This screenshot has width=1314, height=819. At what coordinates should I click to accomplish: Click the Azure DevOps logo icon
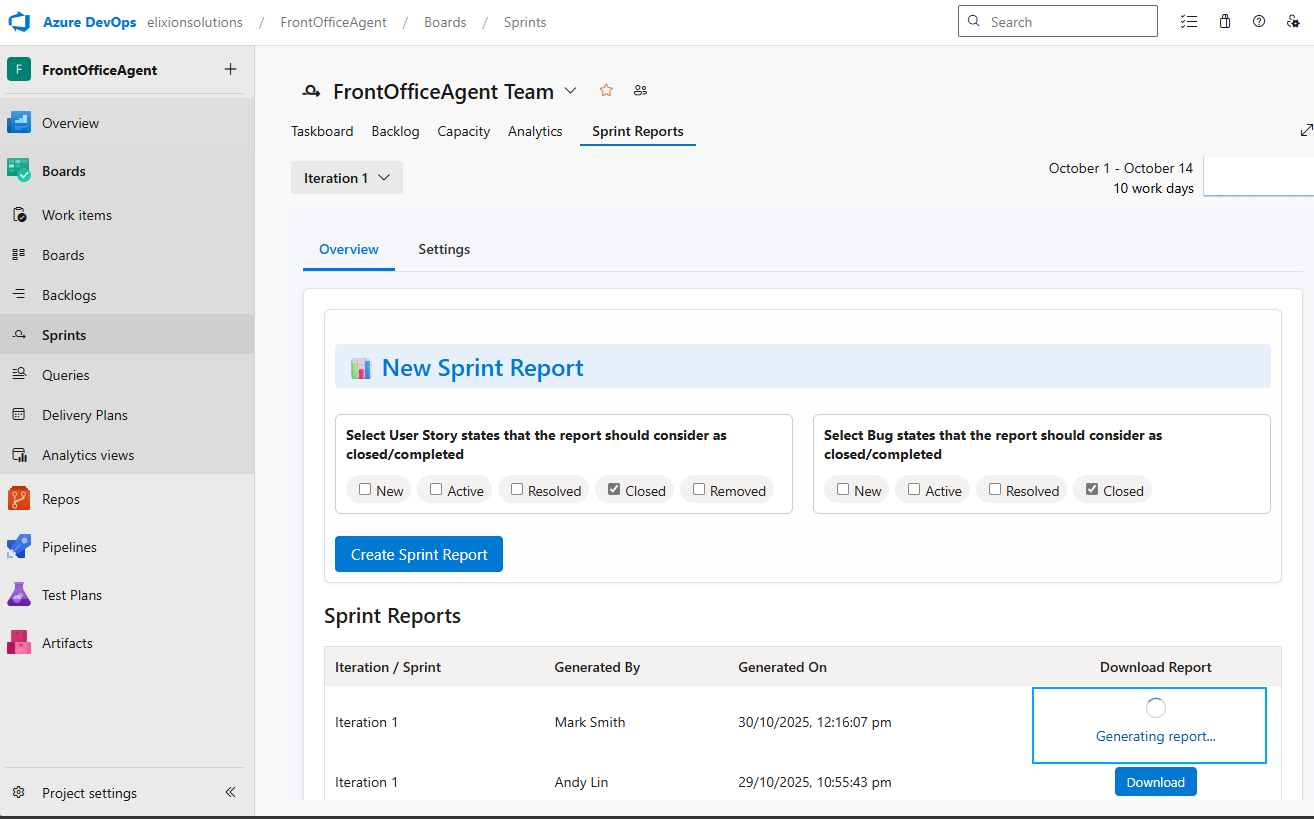[x=20, y=22]
